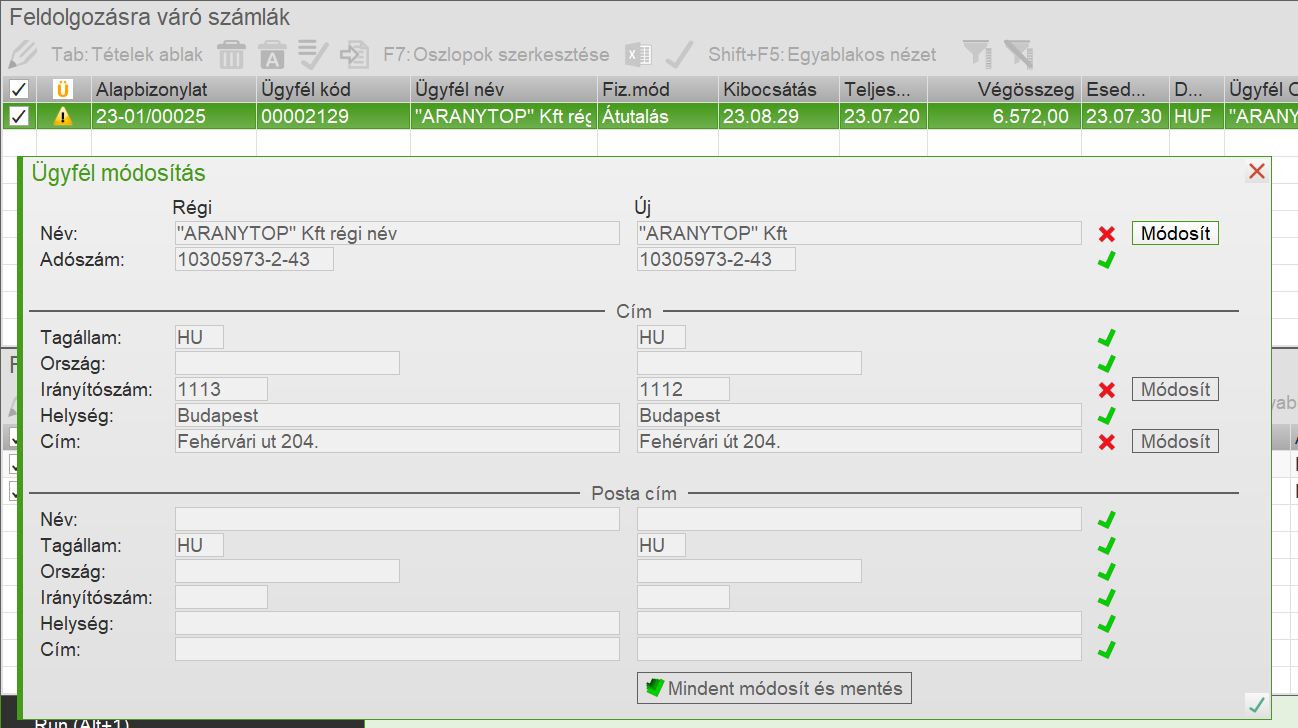Click the Régi Tagállam field in the Cím section
Viewport: 1298px width, 728px height.
click(199, 337)
